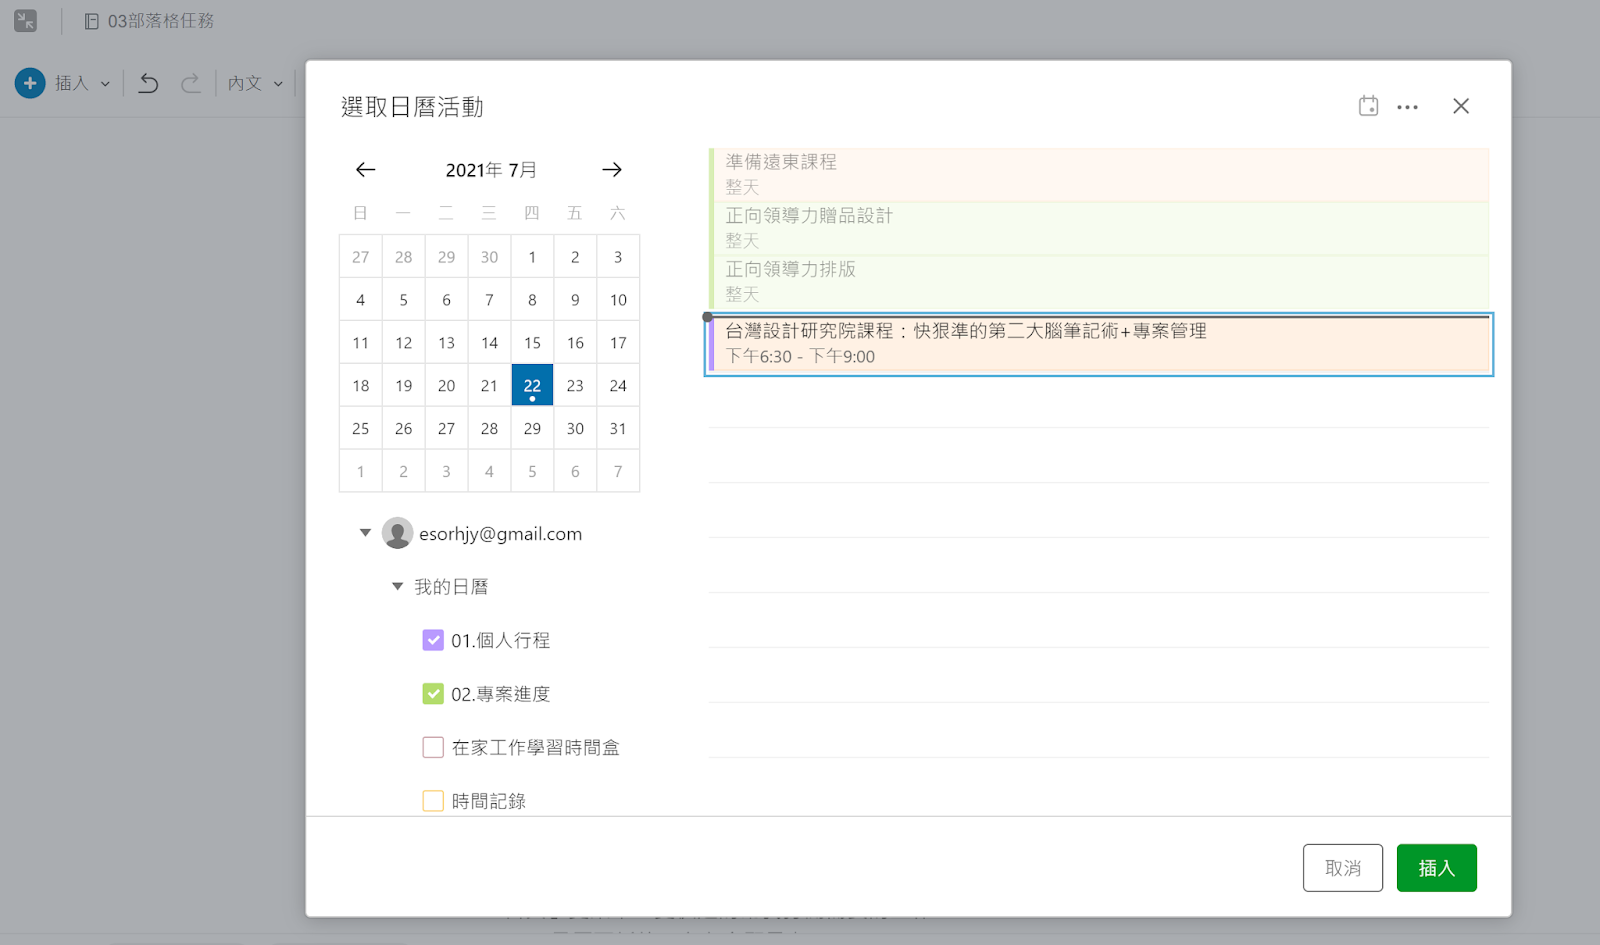Check the 在家工作學習時間盒 calendar
Image resolution: width=1600 pixels, height=945 pixels.
tap(433, 747)
